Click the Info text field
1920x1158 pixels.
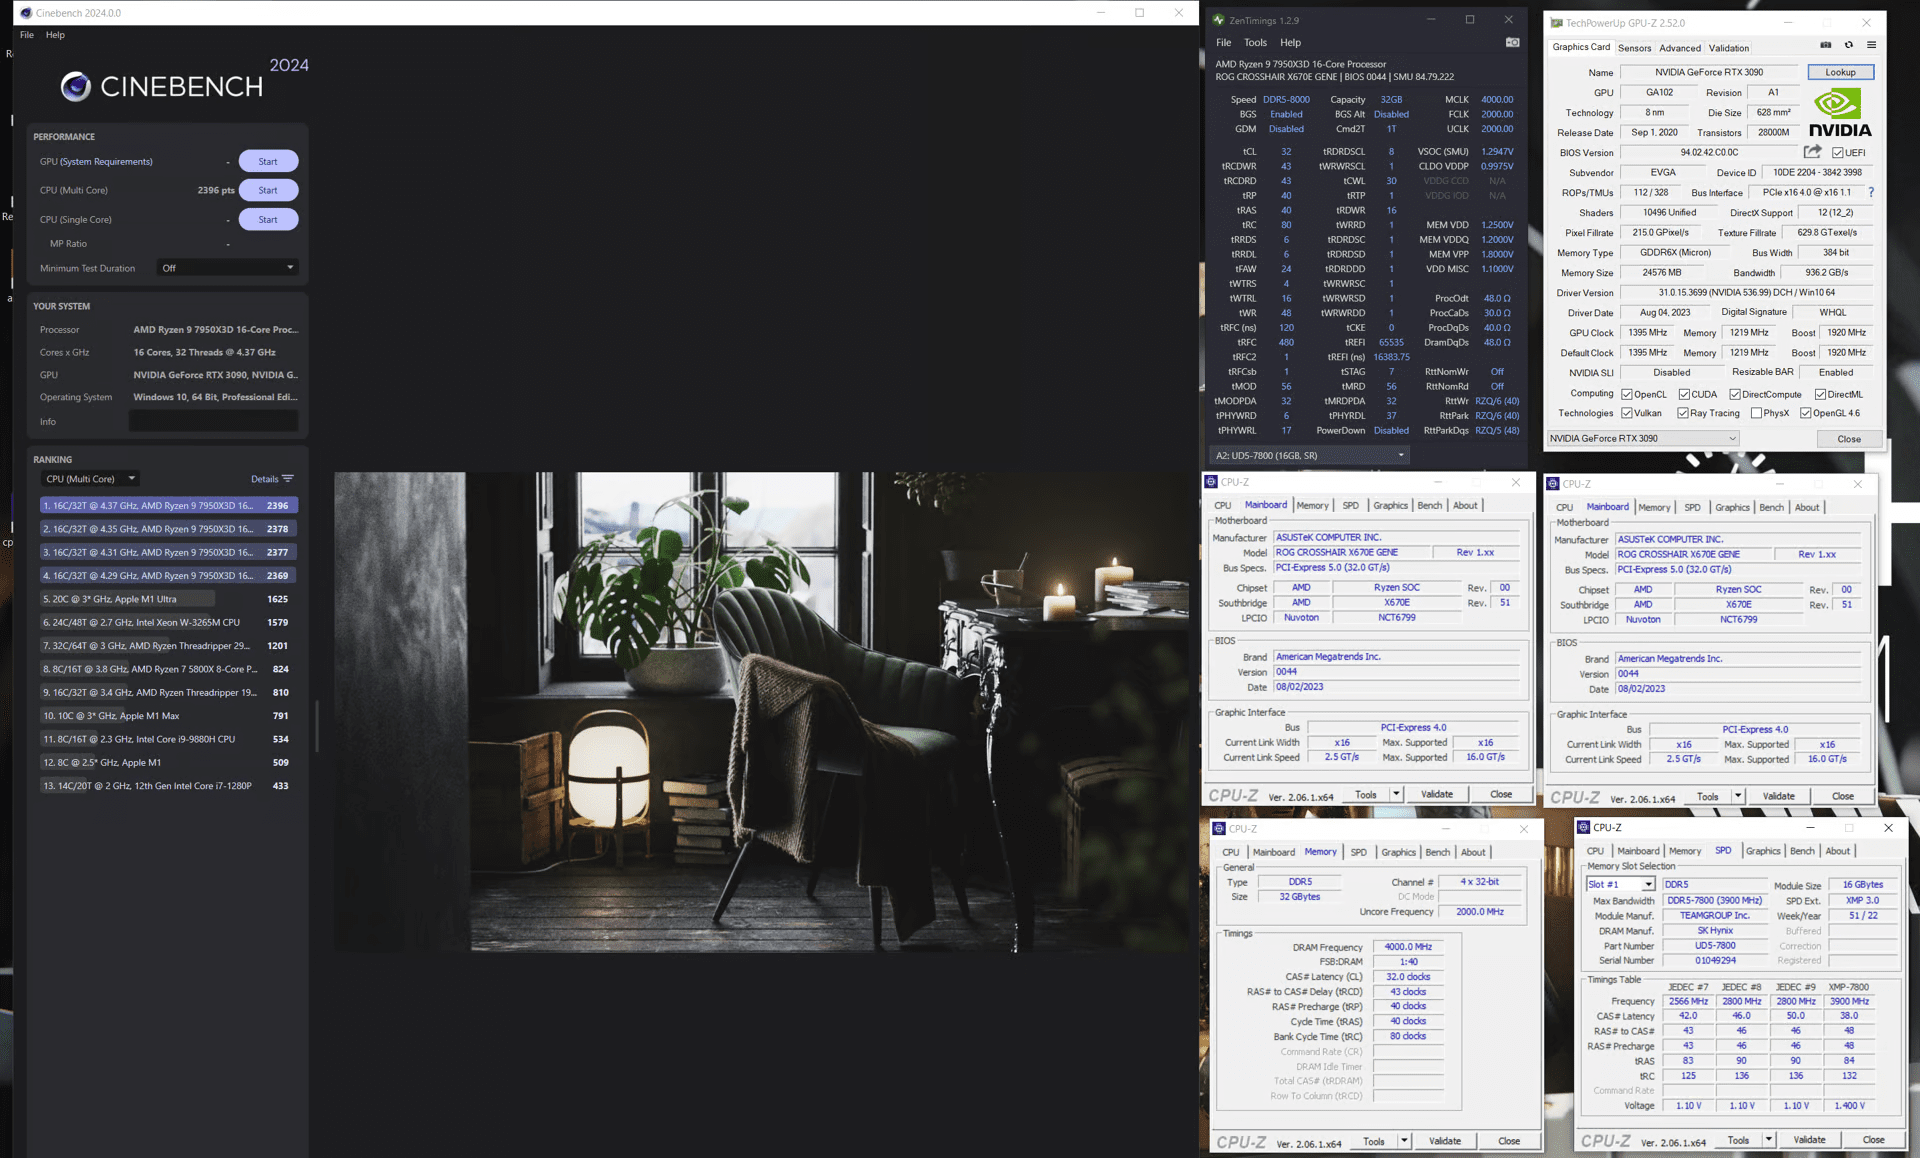pos(213,422)
